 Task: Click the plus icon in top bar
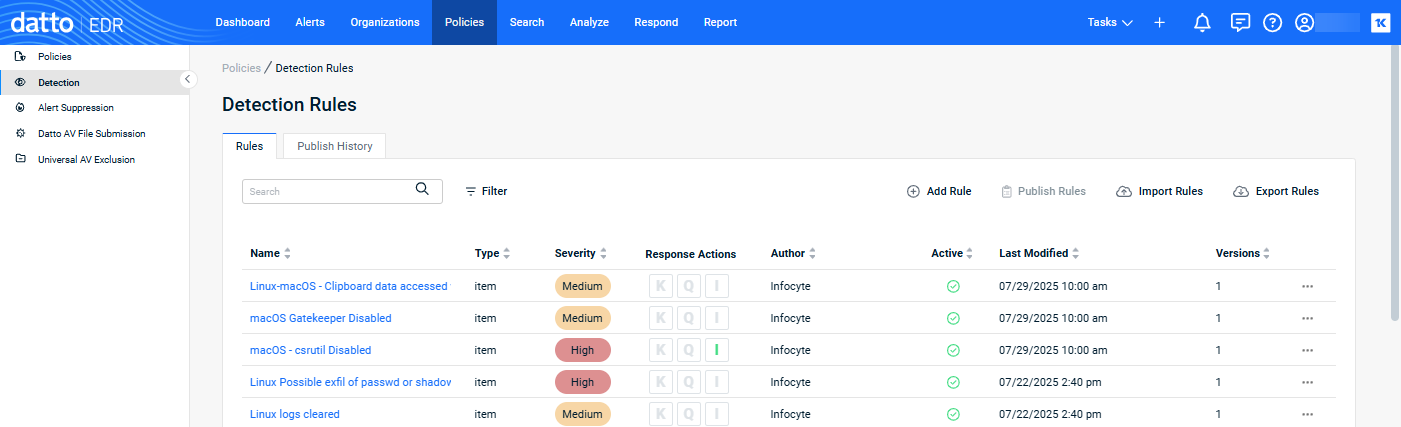pos(1159,22)
